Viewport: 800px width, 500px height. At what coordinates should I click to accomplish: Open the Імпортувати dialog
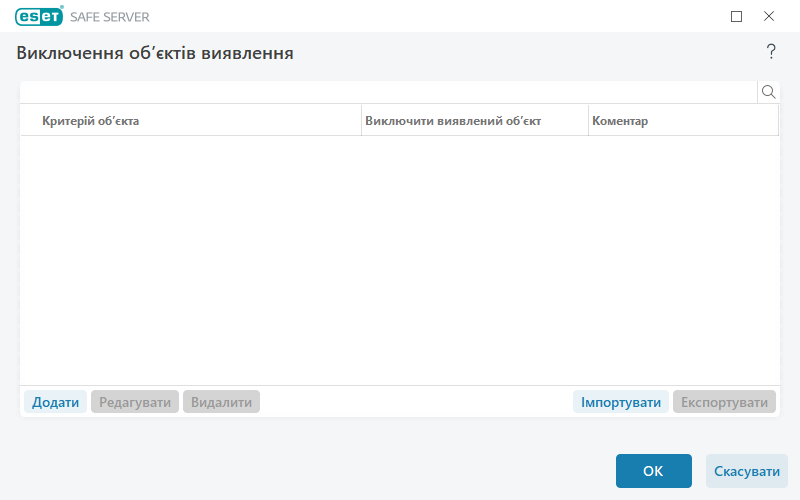click(621, 402)
